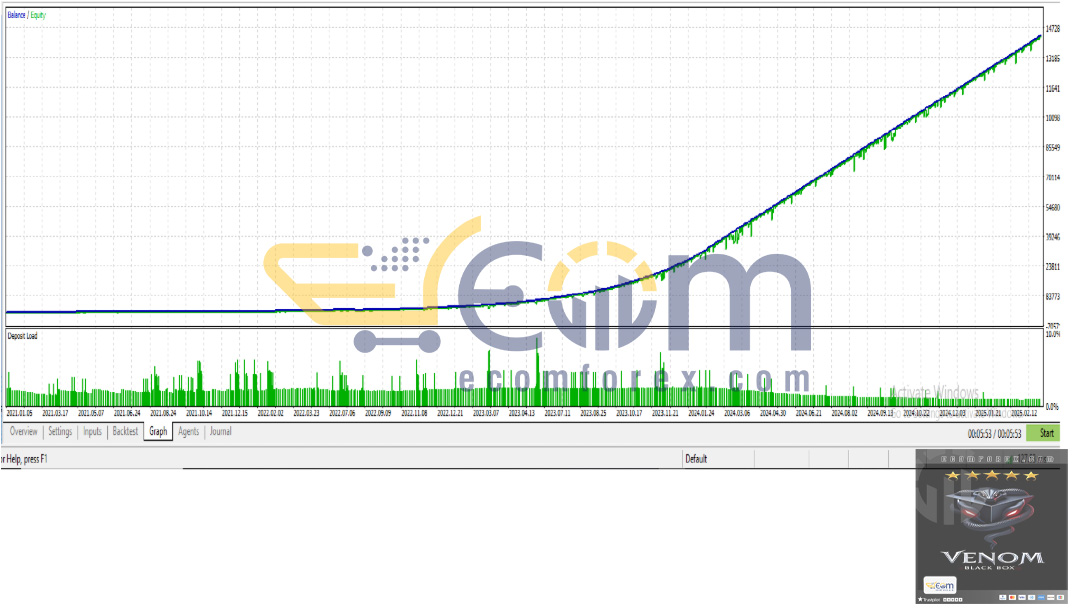Viewport: 1074px width, 608px height.
Task: Click the 54680 value on the price axis
Action: point(1053,207)
